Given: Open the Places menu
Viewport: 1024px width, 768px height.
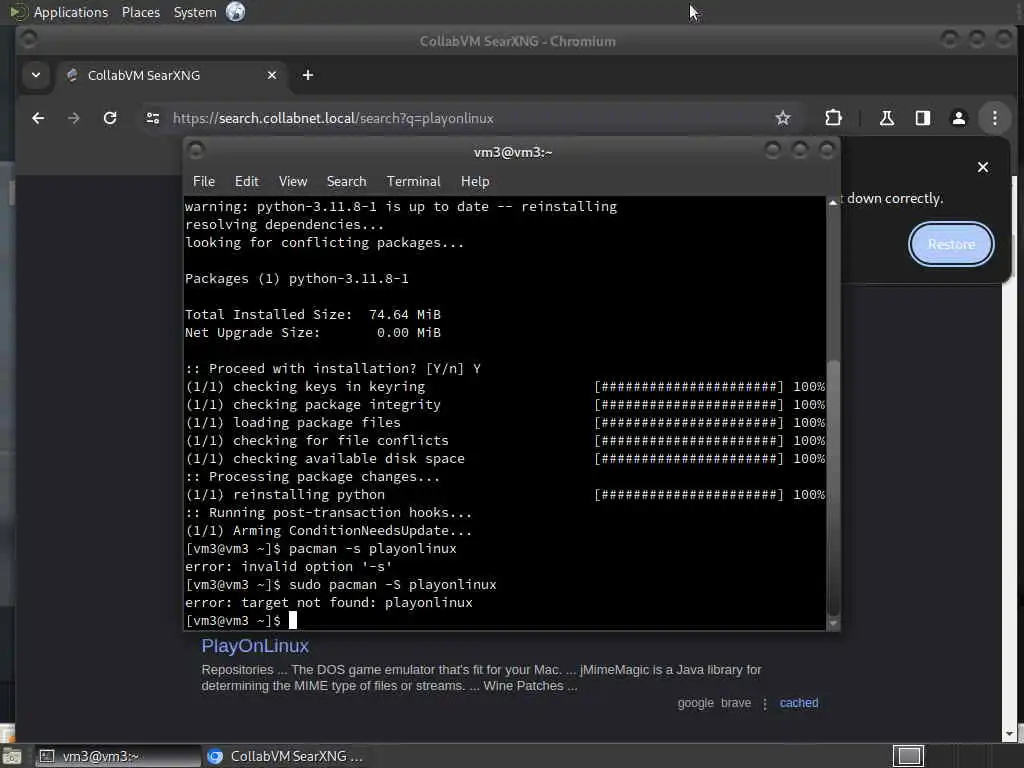Looking at the screenshot, I should pos(140,12).
